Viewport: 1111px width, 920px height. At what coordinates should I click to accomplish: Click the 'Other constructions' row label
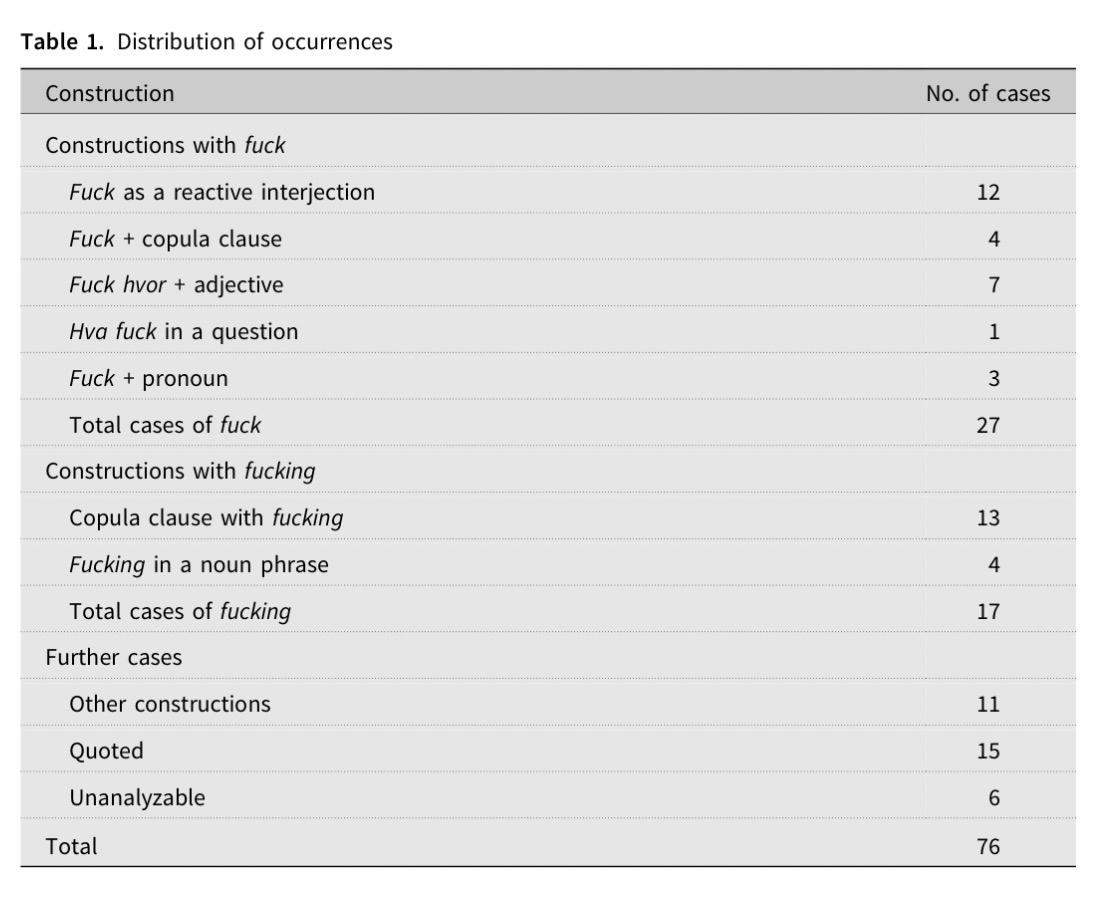click(x=169, y=704)
